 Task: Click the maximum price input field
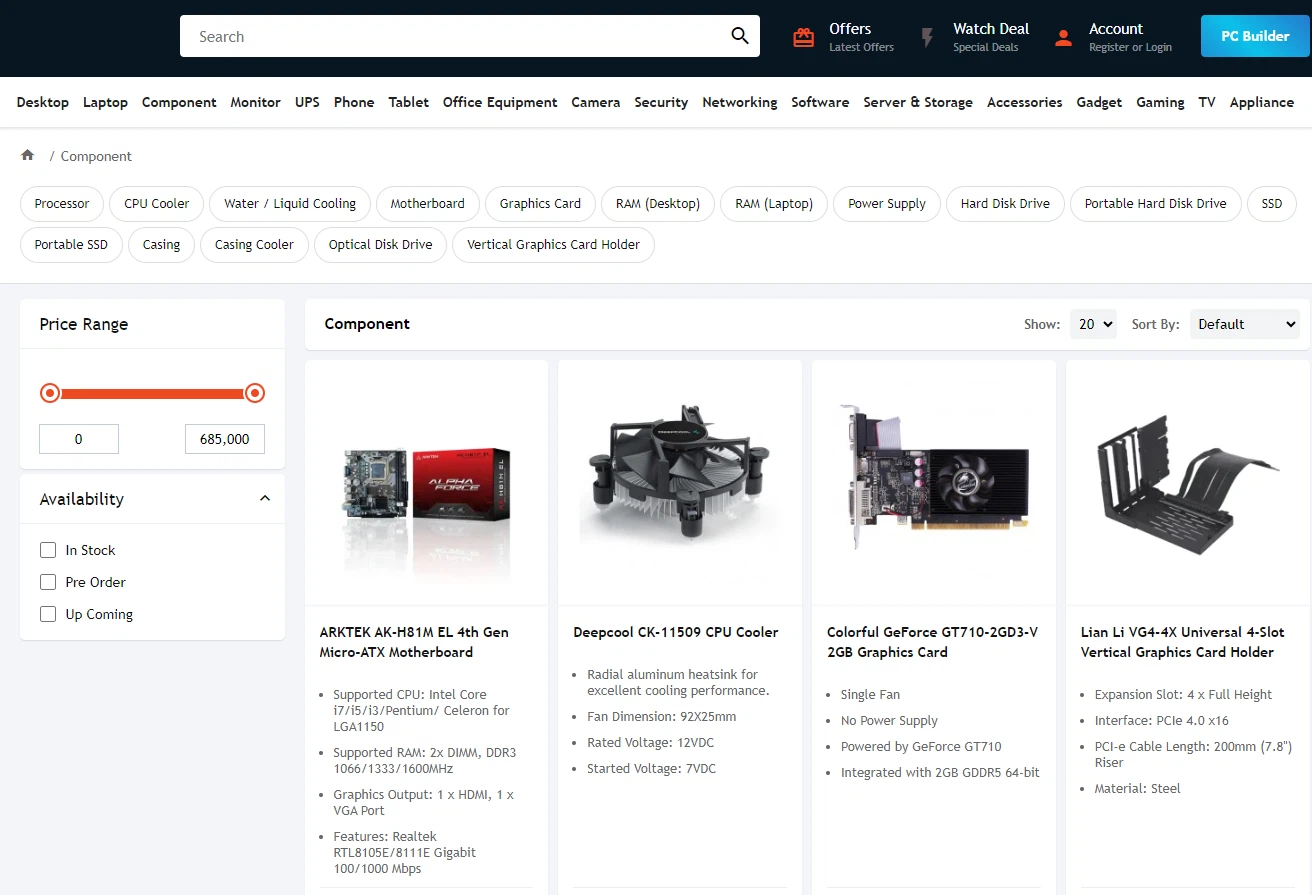[225, 439]
